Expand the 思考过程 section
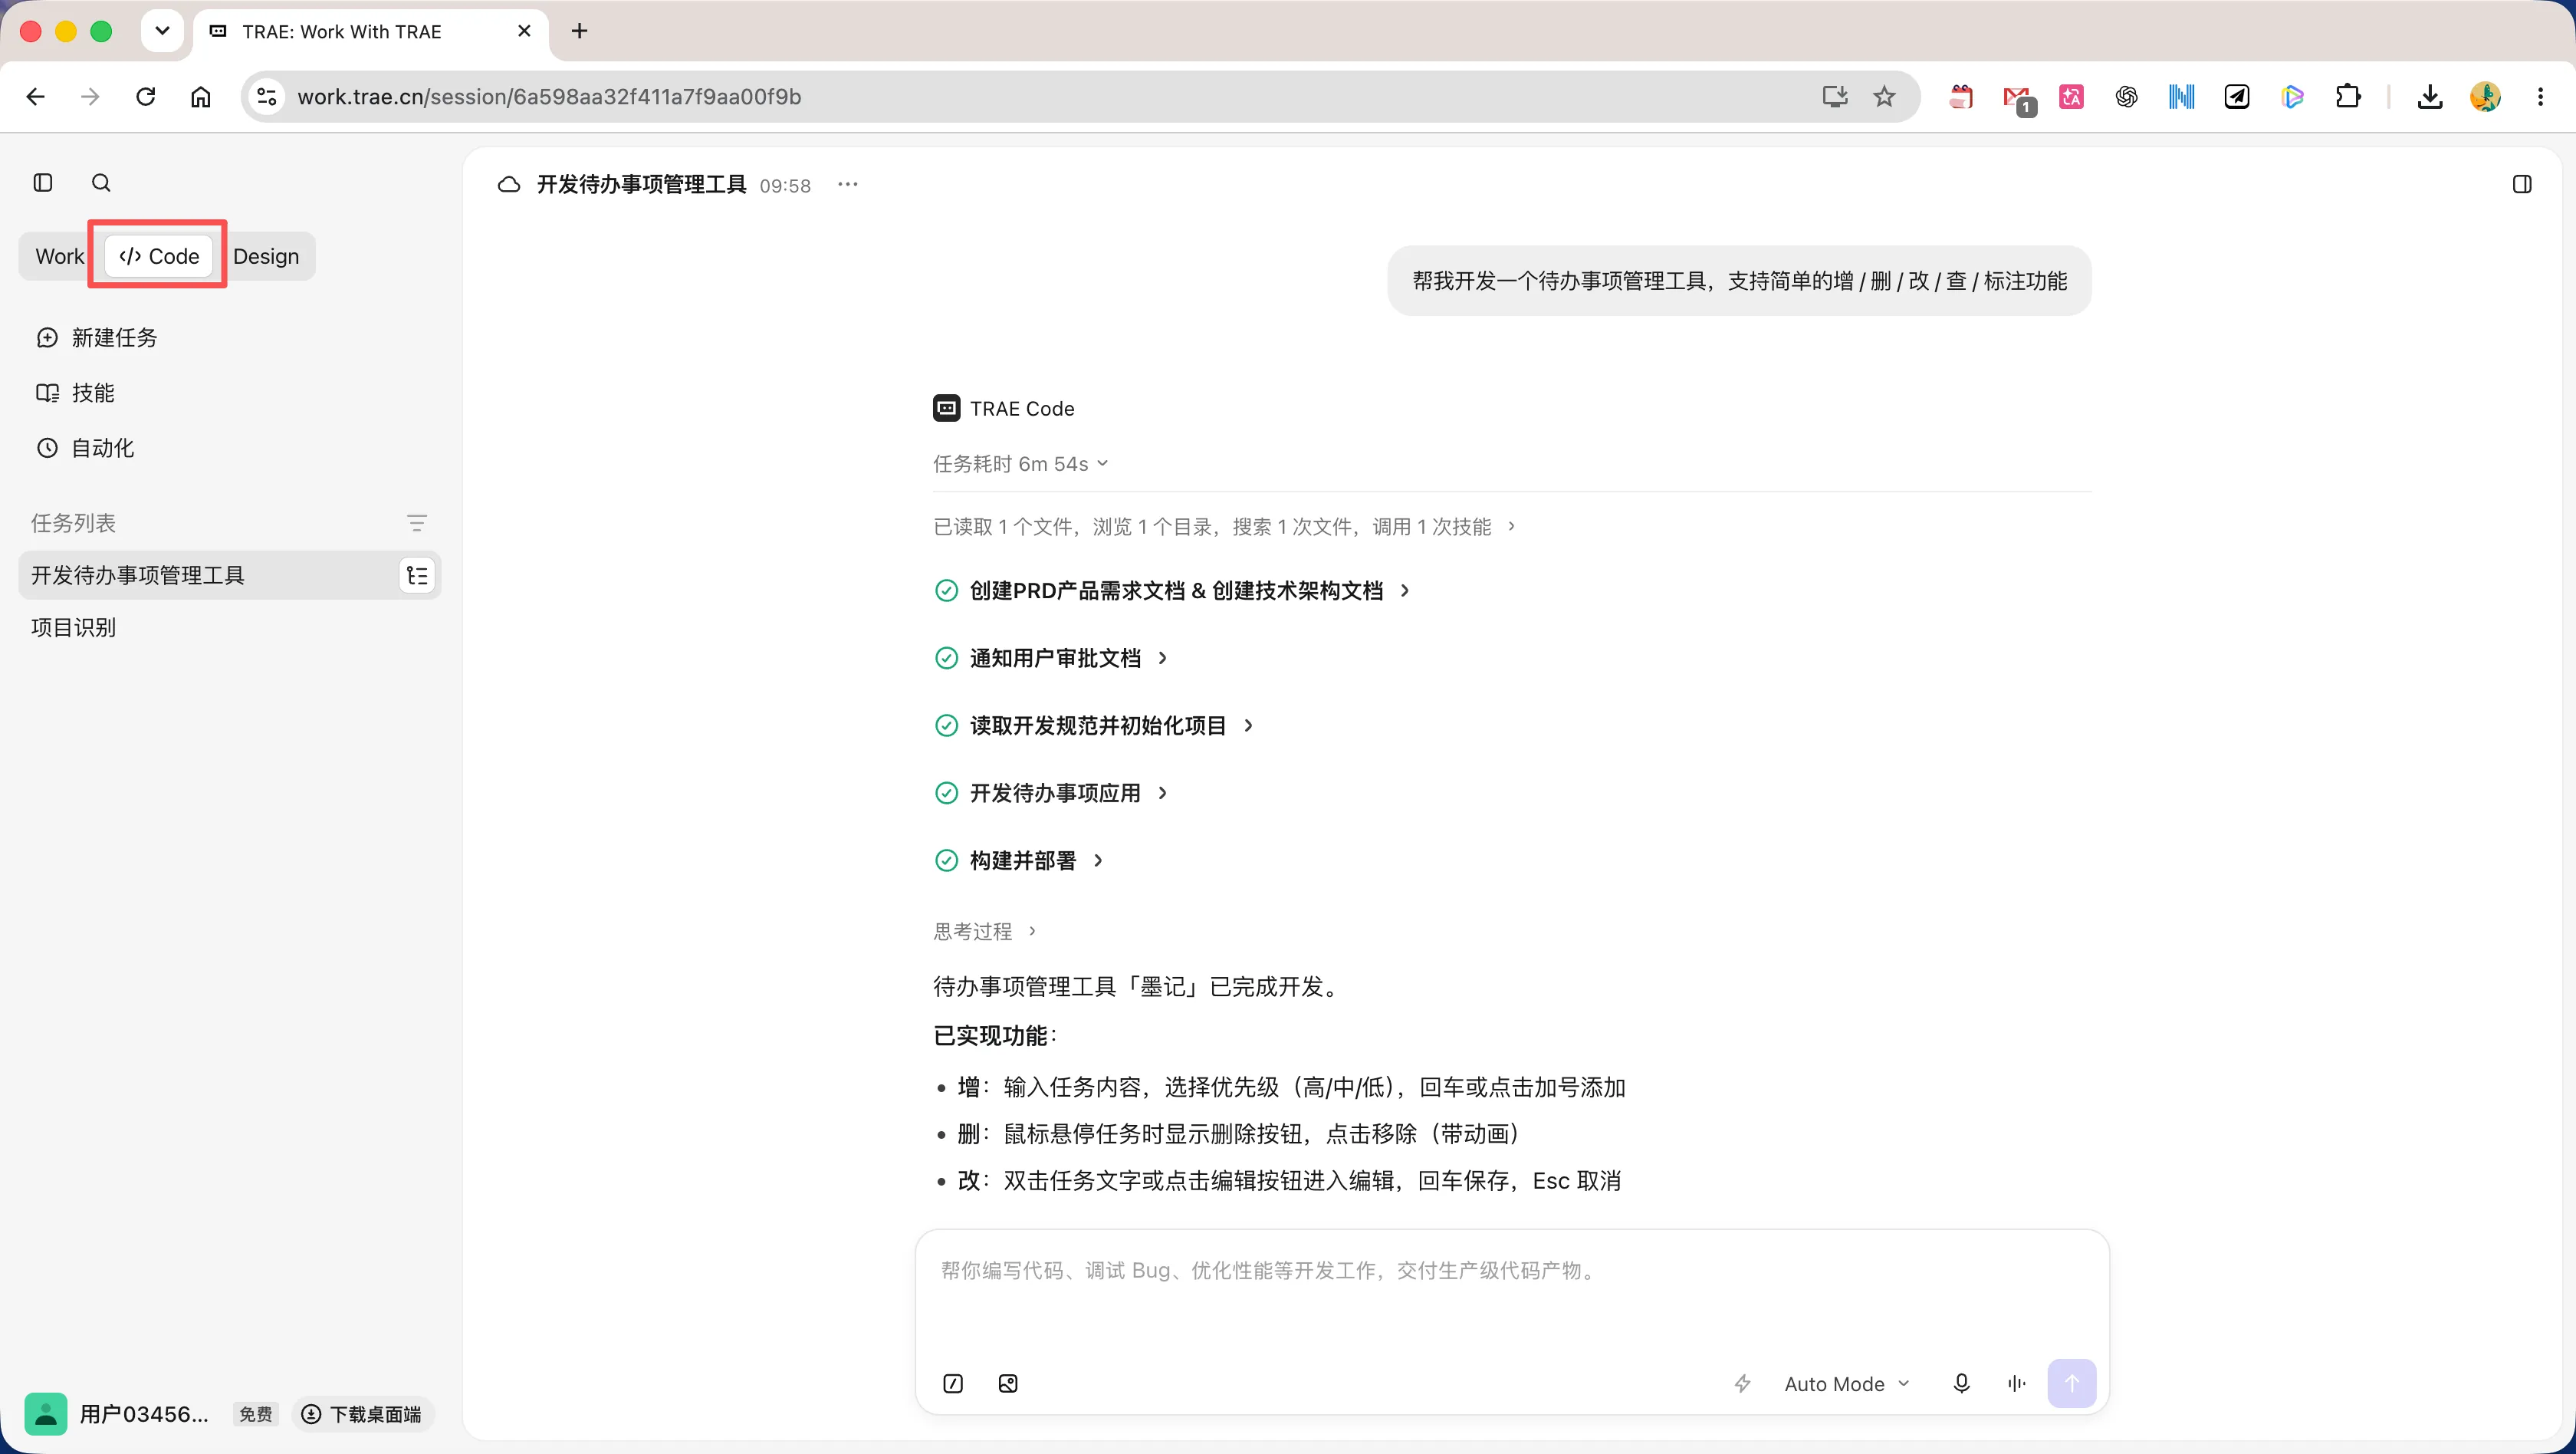This screenshot has width=2576, height=1454. (x=985, y=931)
